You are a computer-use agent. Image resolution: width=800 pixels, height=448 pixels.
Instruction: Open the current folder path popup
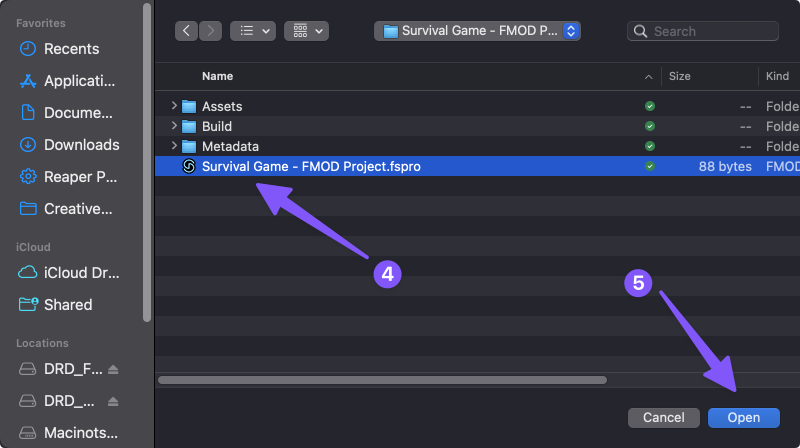tap(477, 31)
